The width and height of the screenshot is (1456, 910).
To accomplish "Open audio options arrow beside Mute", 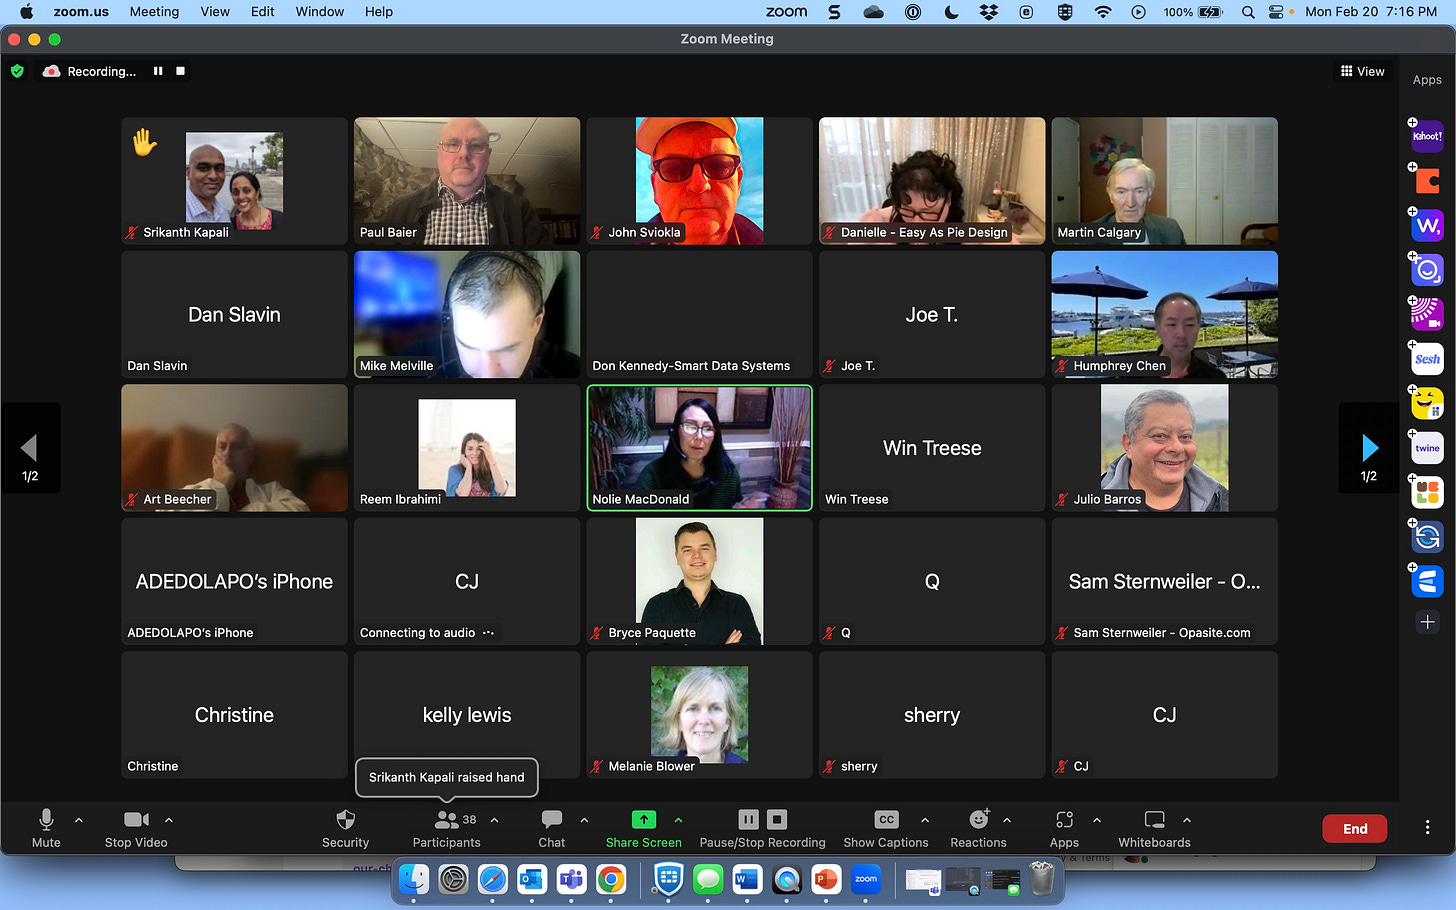I will 79,820.
